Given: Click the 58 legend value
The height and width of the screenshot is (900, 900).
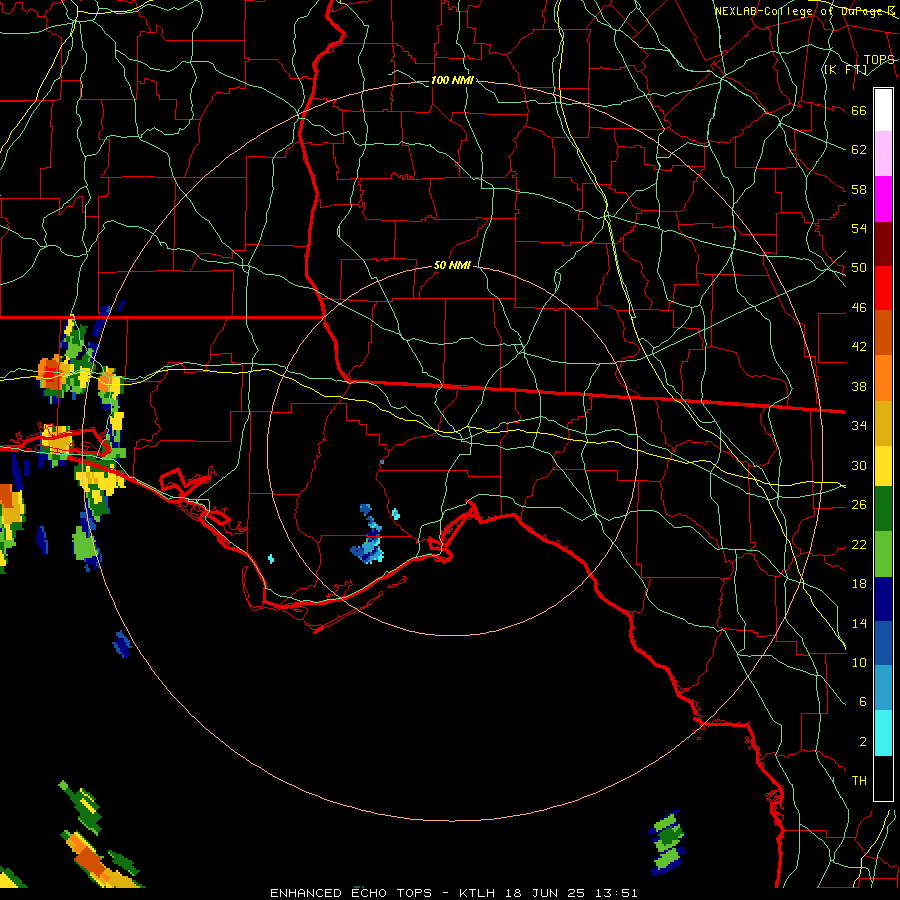Looking at the screenshot, I should tap(859, 189).
